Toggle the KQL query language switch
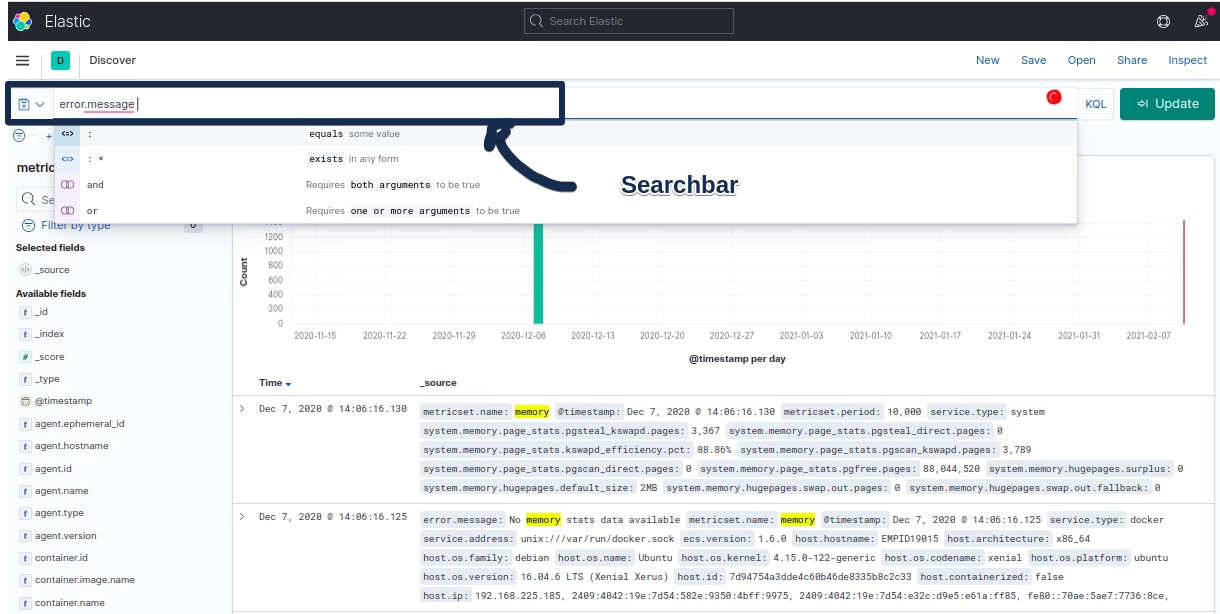Screen dimensions: 1220x614 point(1096,104)
